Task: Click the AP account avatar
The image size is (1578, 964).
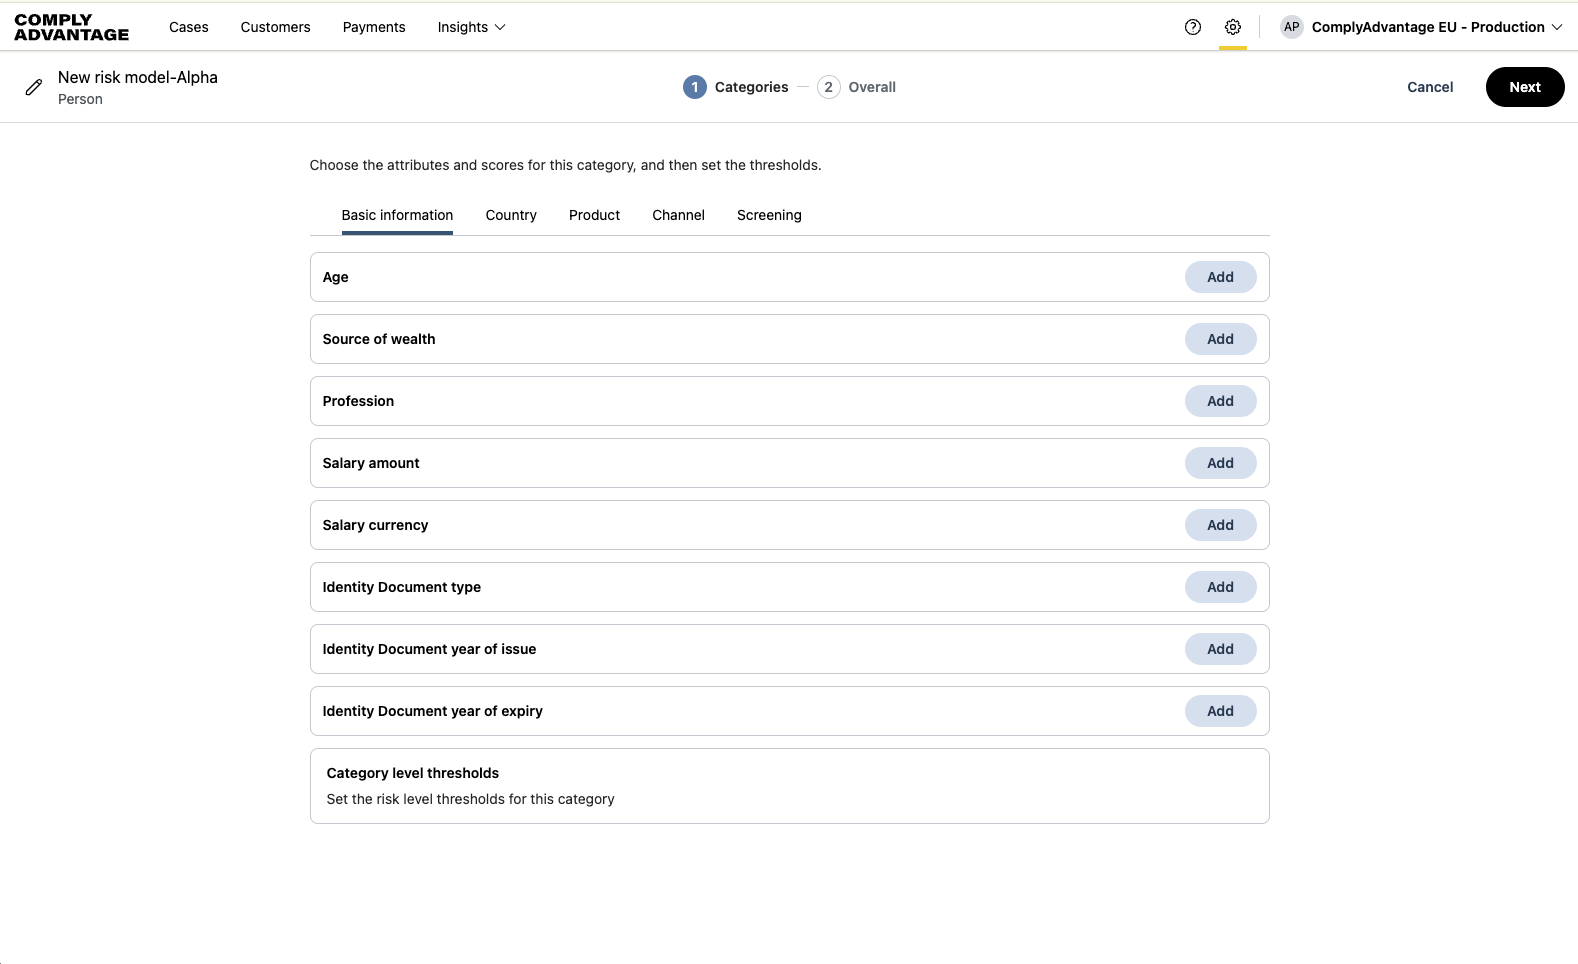Action: tap(1292, 27)
